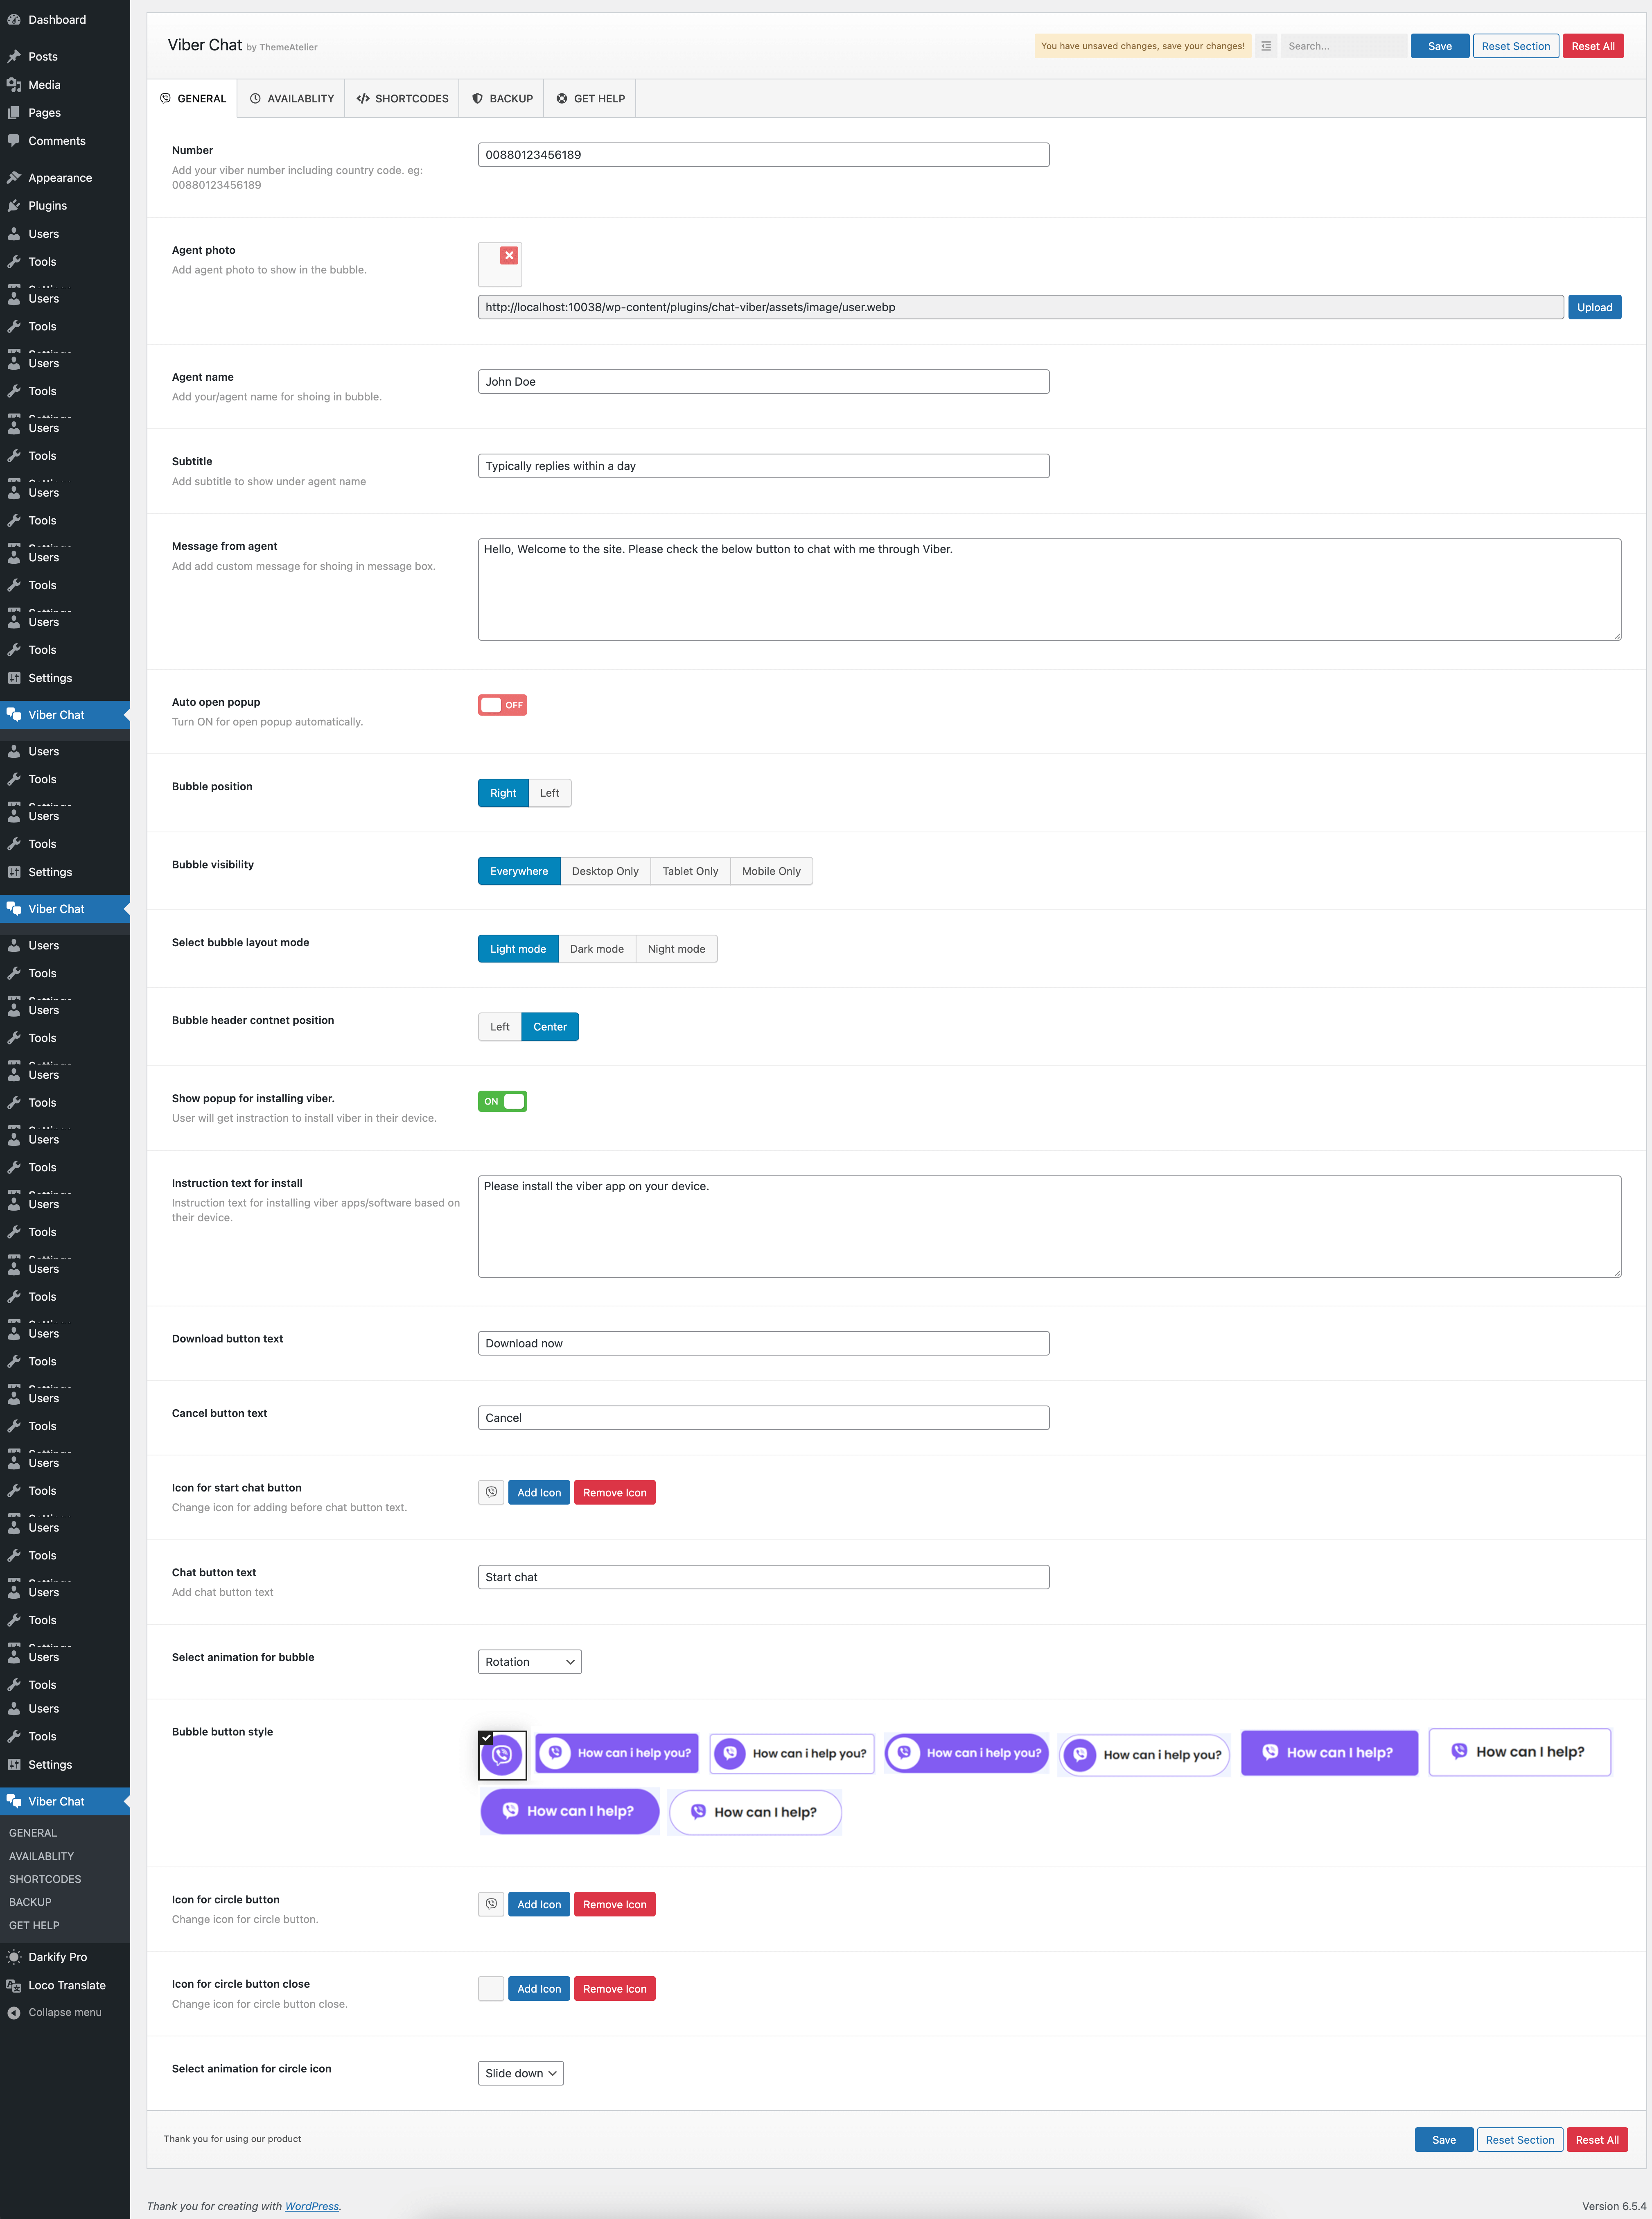This screenshot has height=2219, width=1652.
Task: Select the circle-only bubble button style
Action: pos(502,1755)
